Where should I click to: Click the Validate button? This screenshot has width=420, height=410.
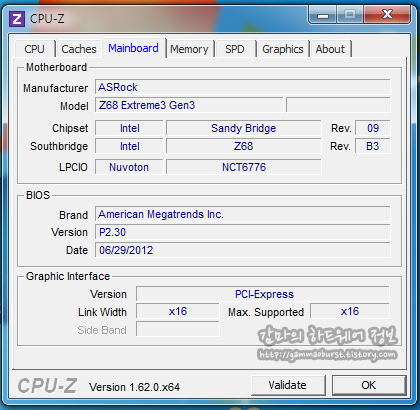[x=288, y=385]
